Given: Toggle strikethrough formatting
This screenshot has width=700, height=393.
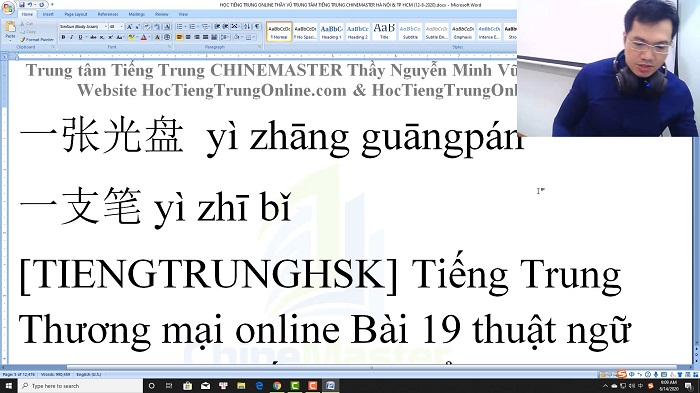Looking at the screenshot, I should 93,37.
